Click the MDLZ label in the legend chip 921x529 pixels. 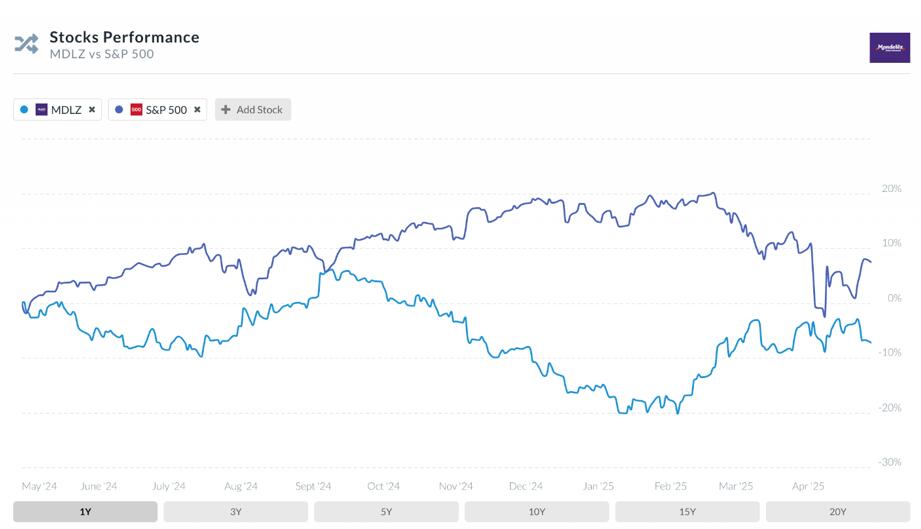(x=66, y=110)
